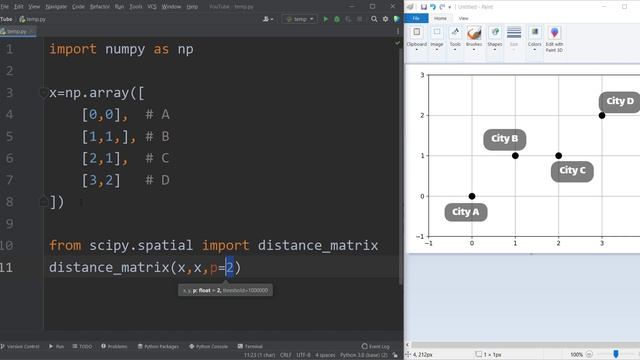Image resolution: width=640 pixels, height=360 pixels.
Task: Click the Redo arrow in Paint
Action: tap(442, 7)
